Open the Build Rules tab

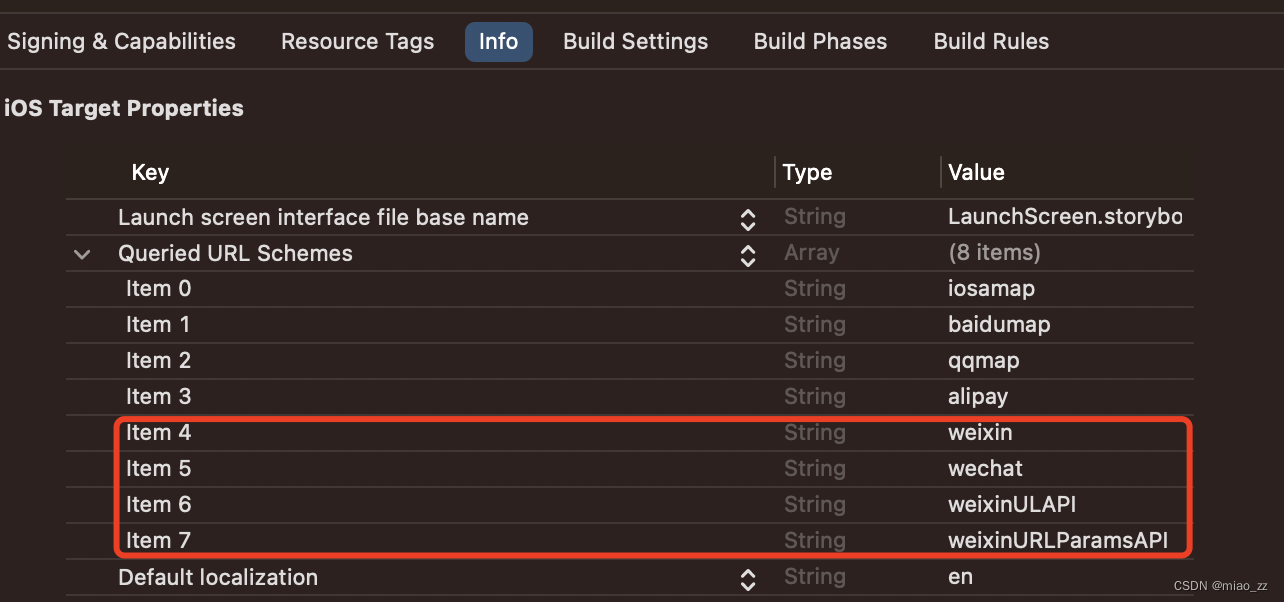(x=991, y=41)
